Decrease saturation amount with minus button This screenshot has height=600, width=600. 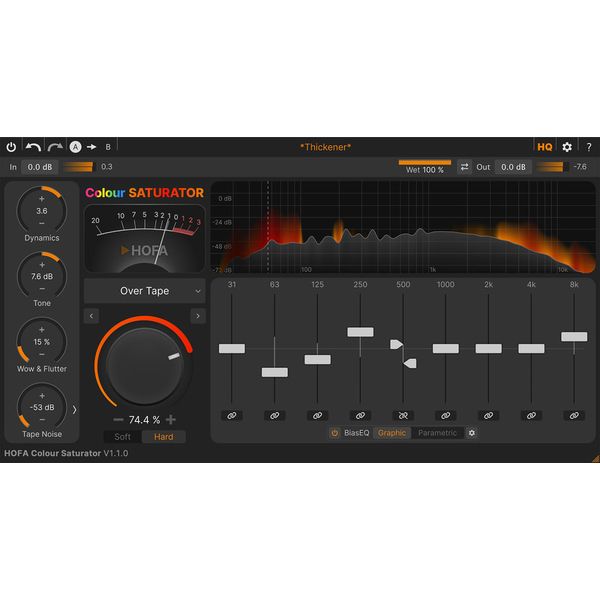118,420
